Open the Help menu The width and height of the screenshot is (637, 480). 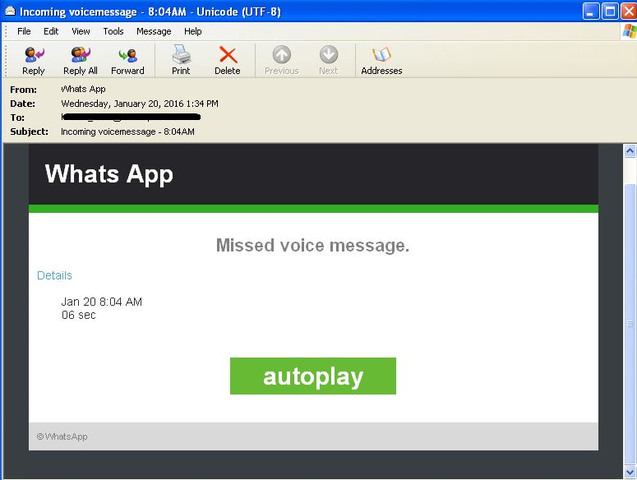pyautogui.click(x=193, y=31)
